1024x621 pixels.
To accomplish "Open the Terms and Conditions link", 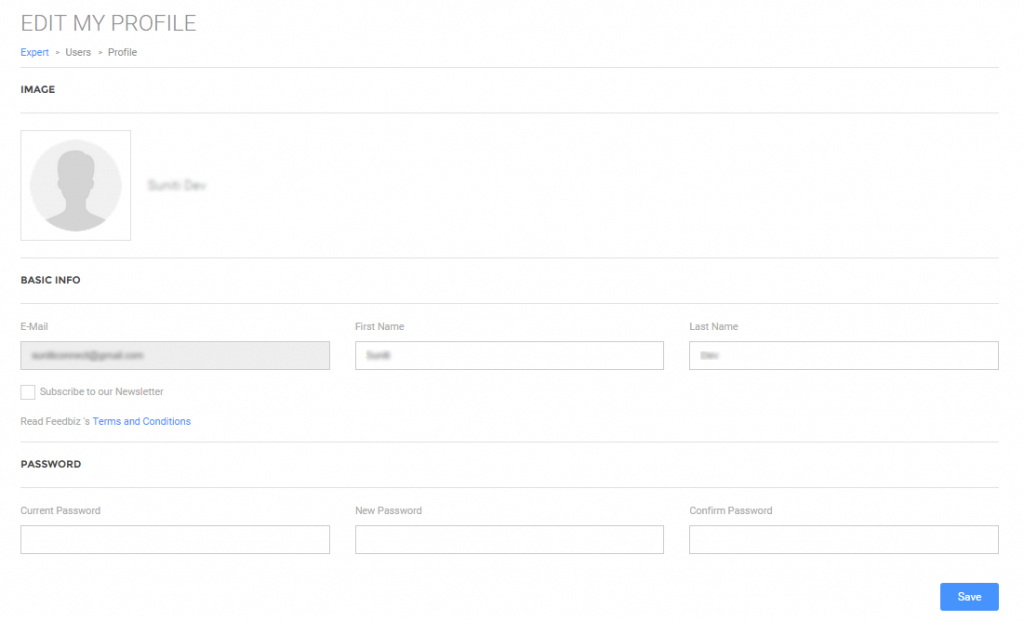I will coord(142,421).
